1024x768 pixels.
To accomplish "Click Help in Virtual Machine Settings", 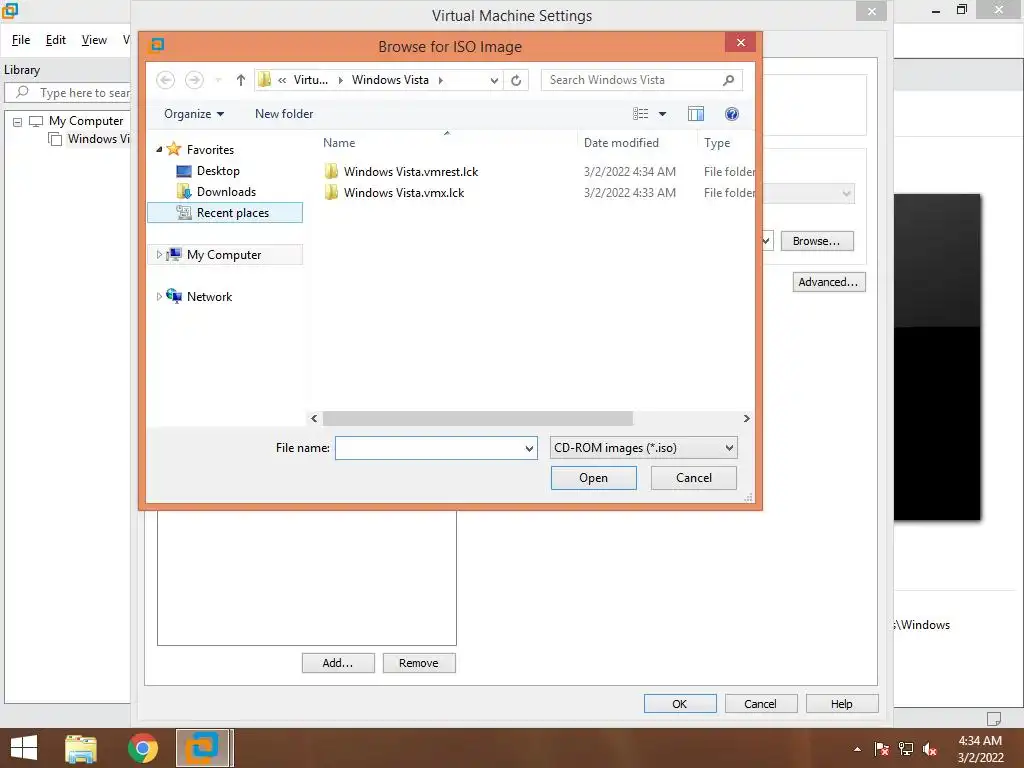I will pos(842,703).
